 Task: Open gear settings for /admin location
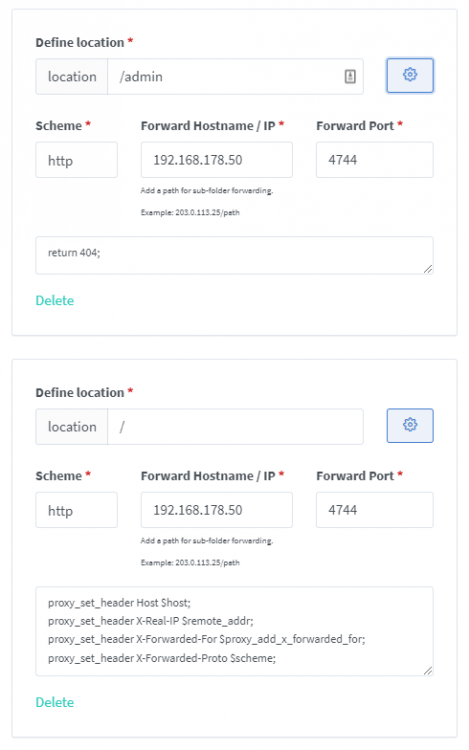[x=410, y=76]
